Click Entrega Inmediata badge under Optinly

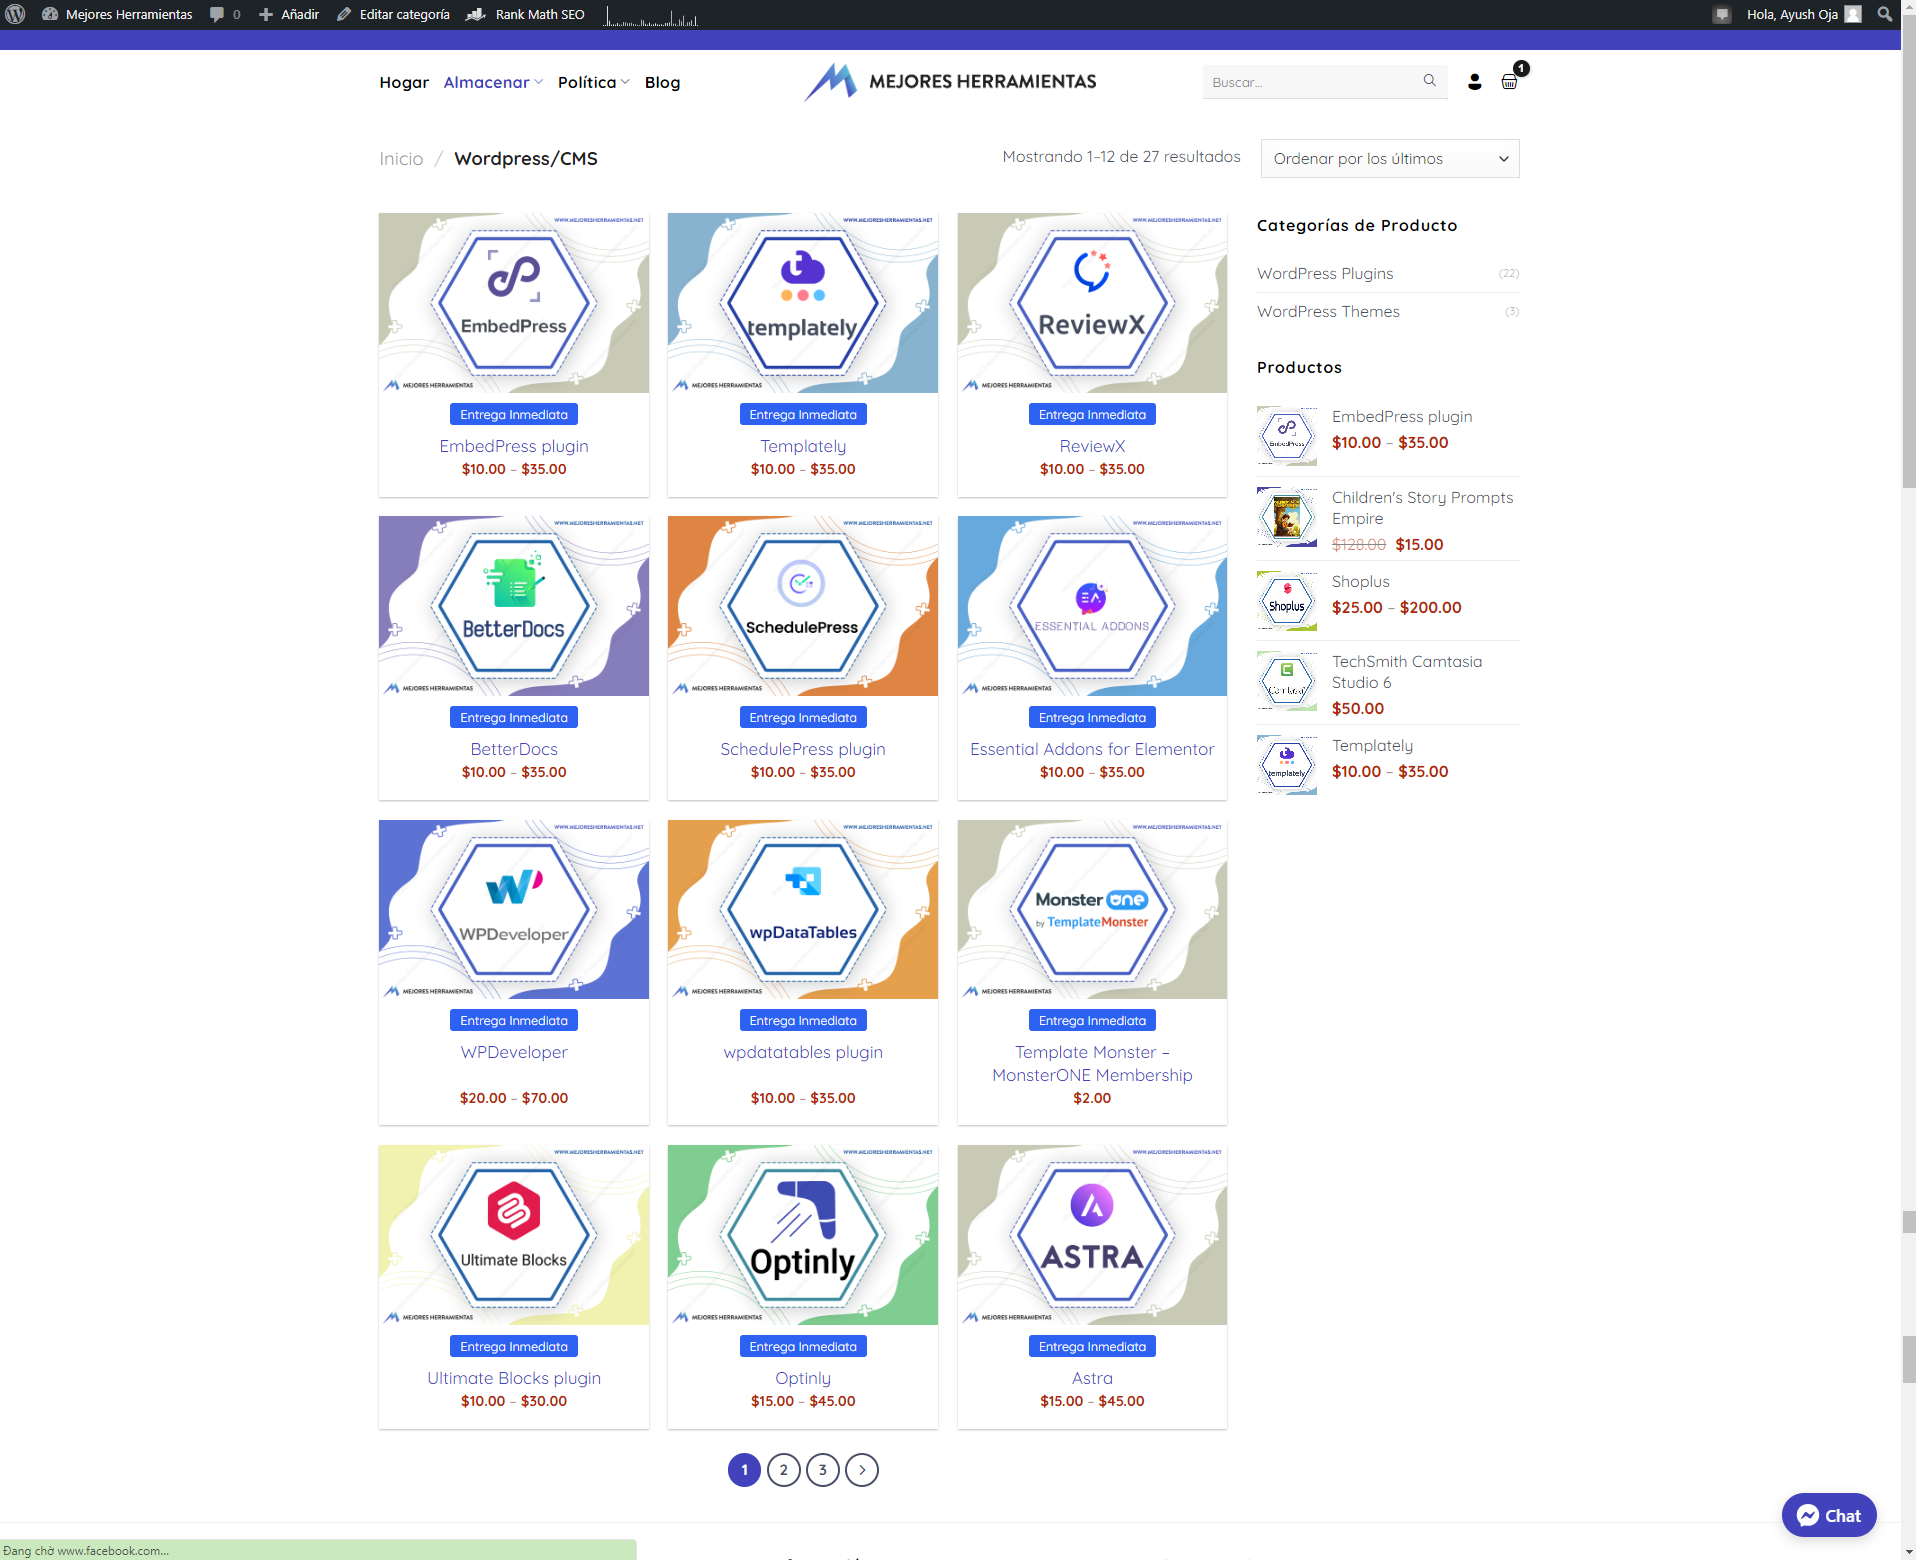[803, 1346]
